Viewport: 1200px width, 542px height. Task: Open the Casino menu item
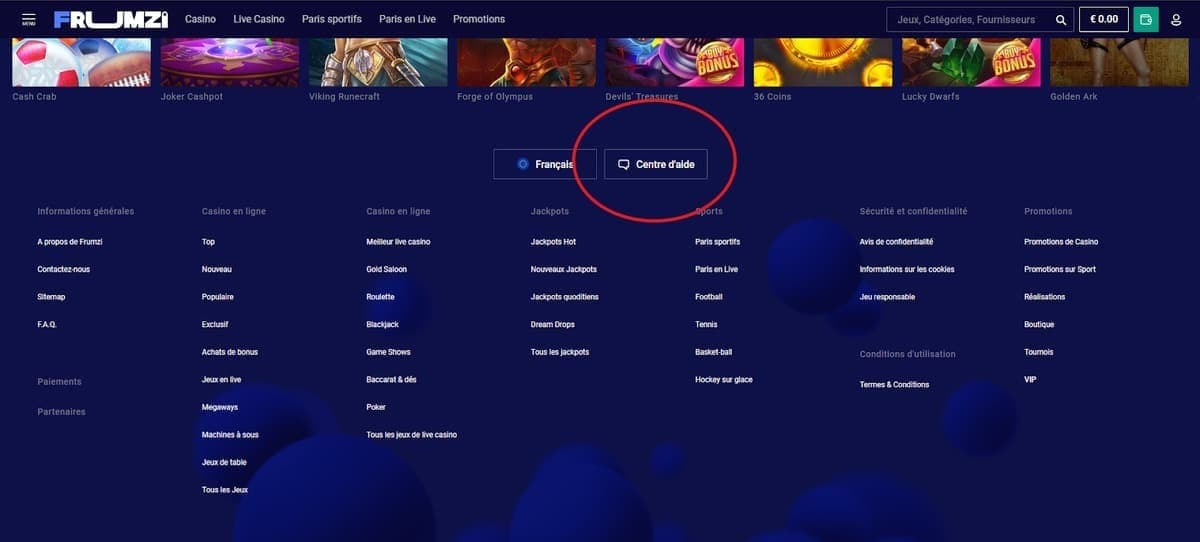(200, 19)
